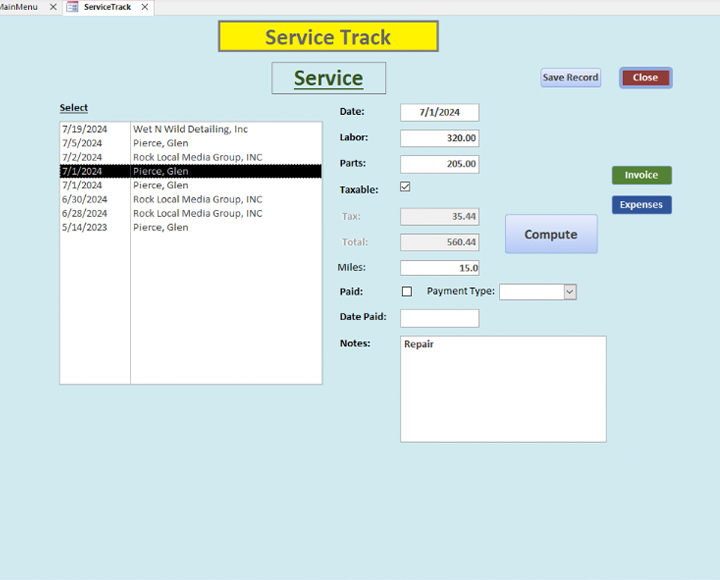The width and height of the screenshot is (720, 580).
Task: Select the highlighted 7/1/2024 Pierce, Glen row
Action: point(191,171)
